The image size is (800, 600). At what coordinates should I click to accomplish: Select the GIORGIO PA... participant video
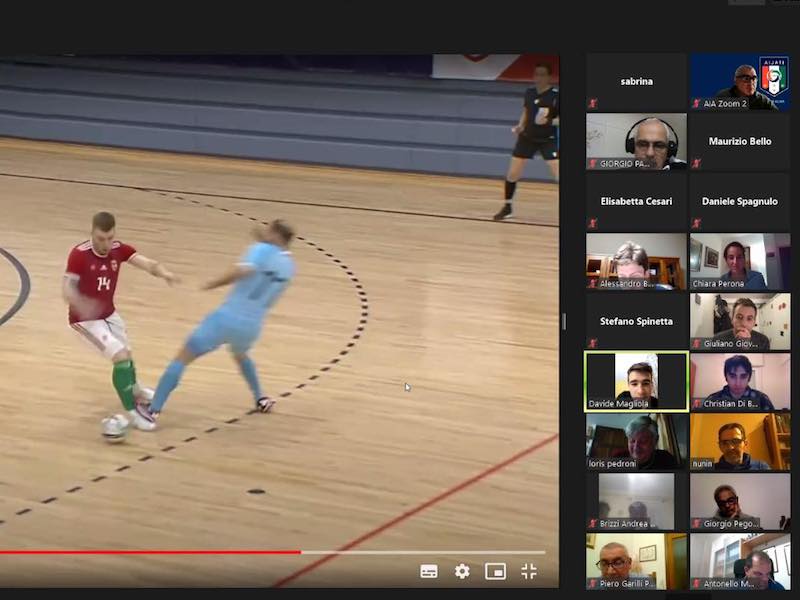coord(636,141)
